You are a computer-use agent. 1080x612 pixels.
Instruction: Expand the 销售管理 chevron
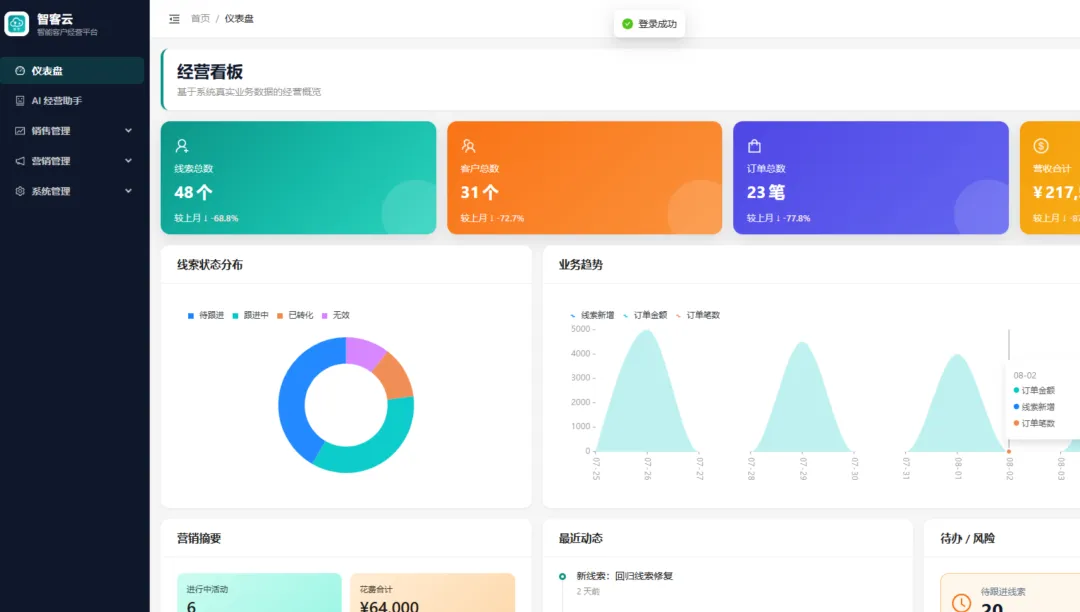click(128, 131)
